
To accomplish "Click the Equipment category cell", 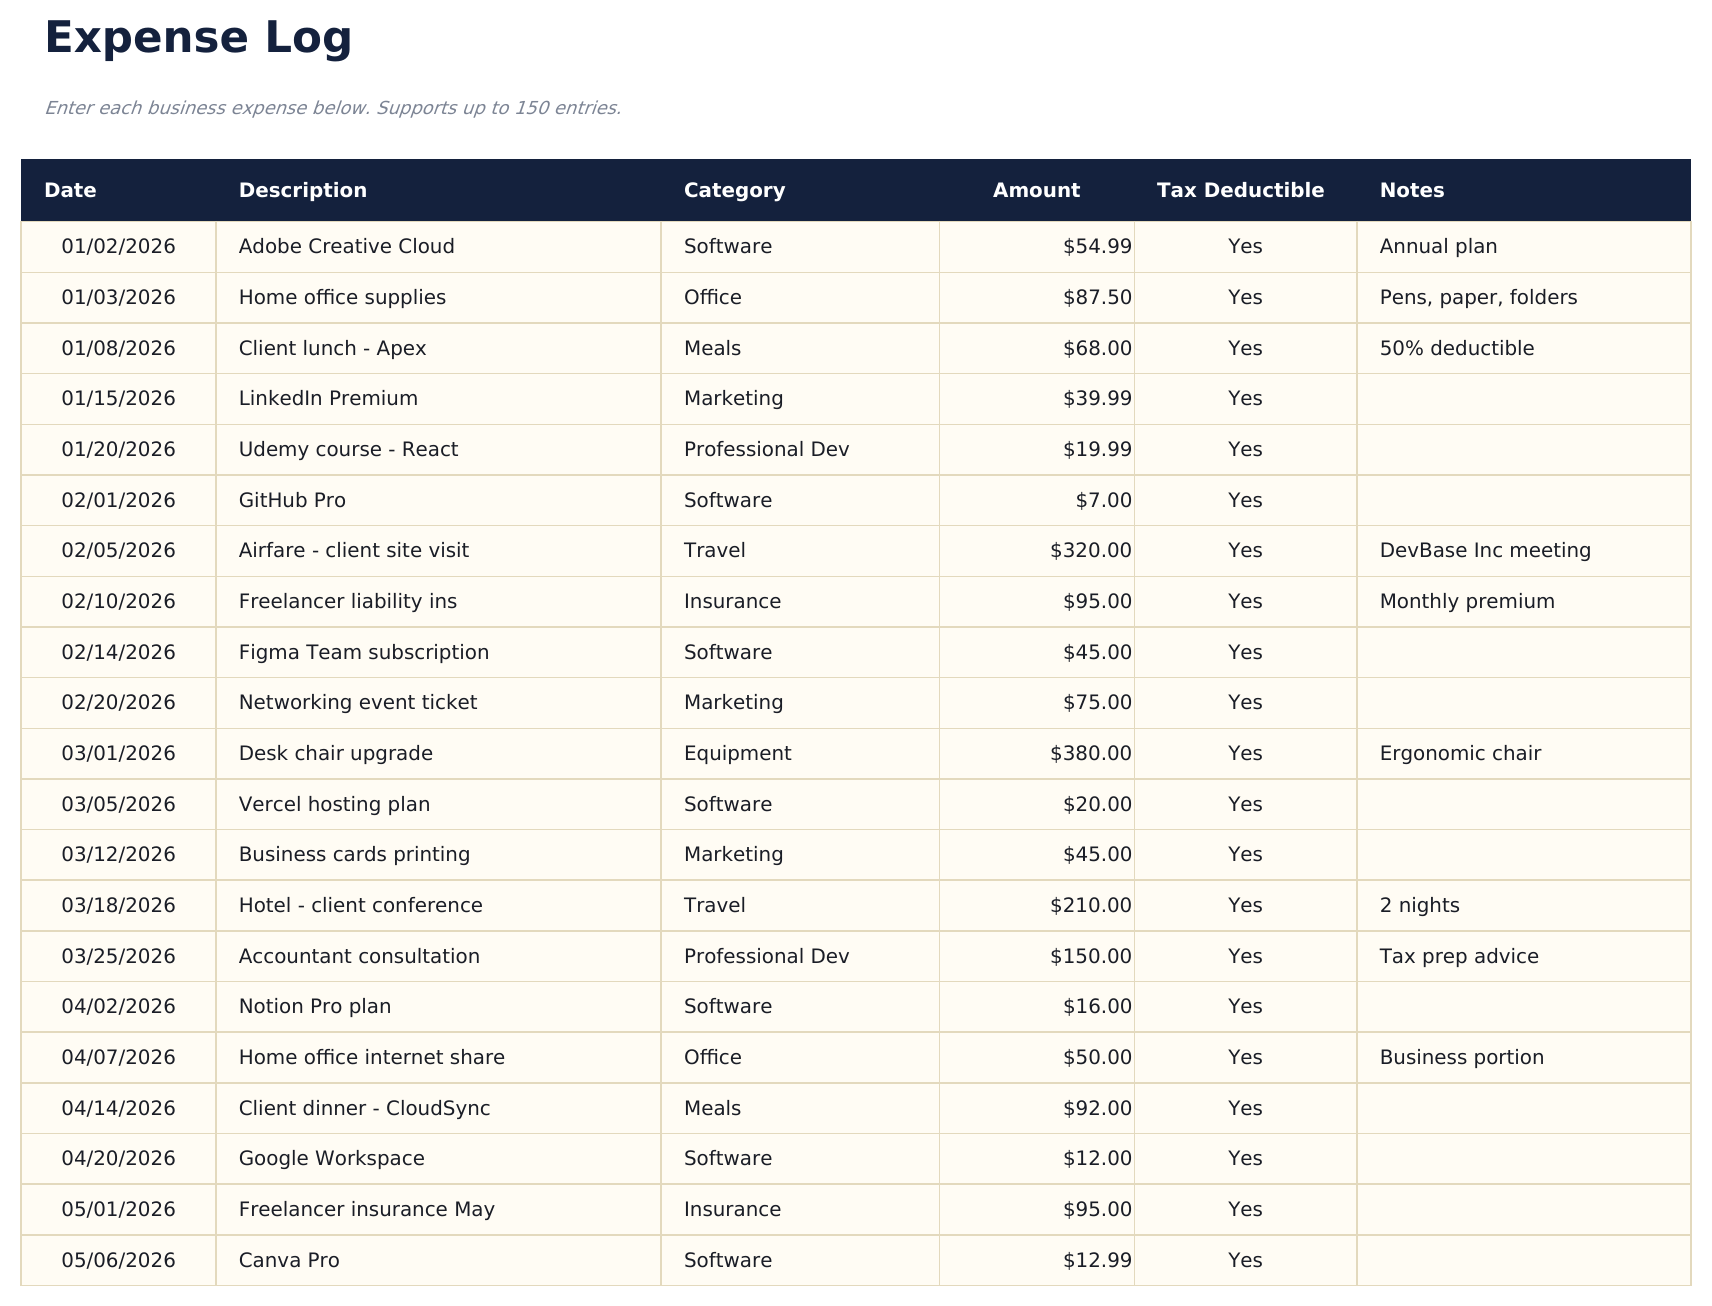I will (x=736, y=753).
